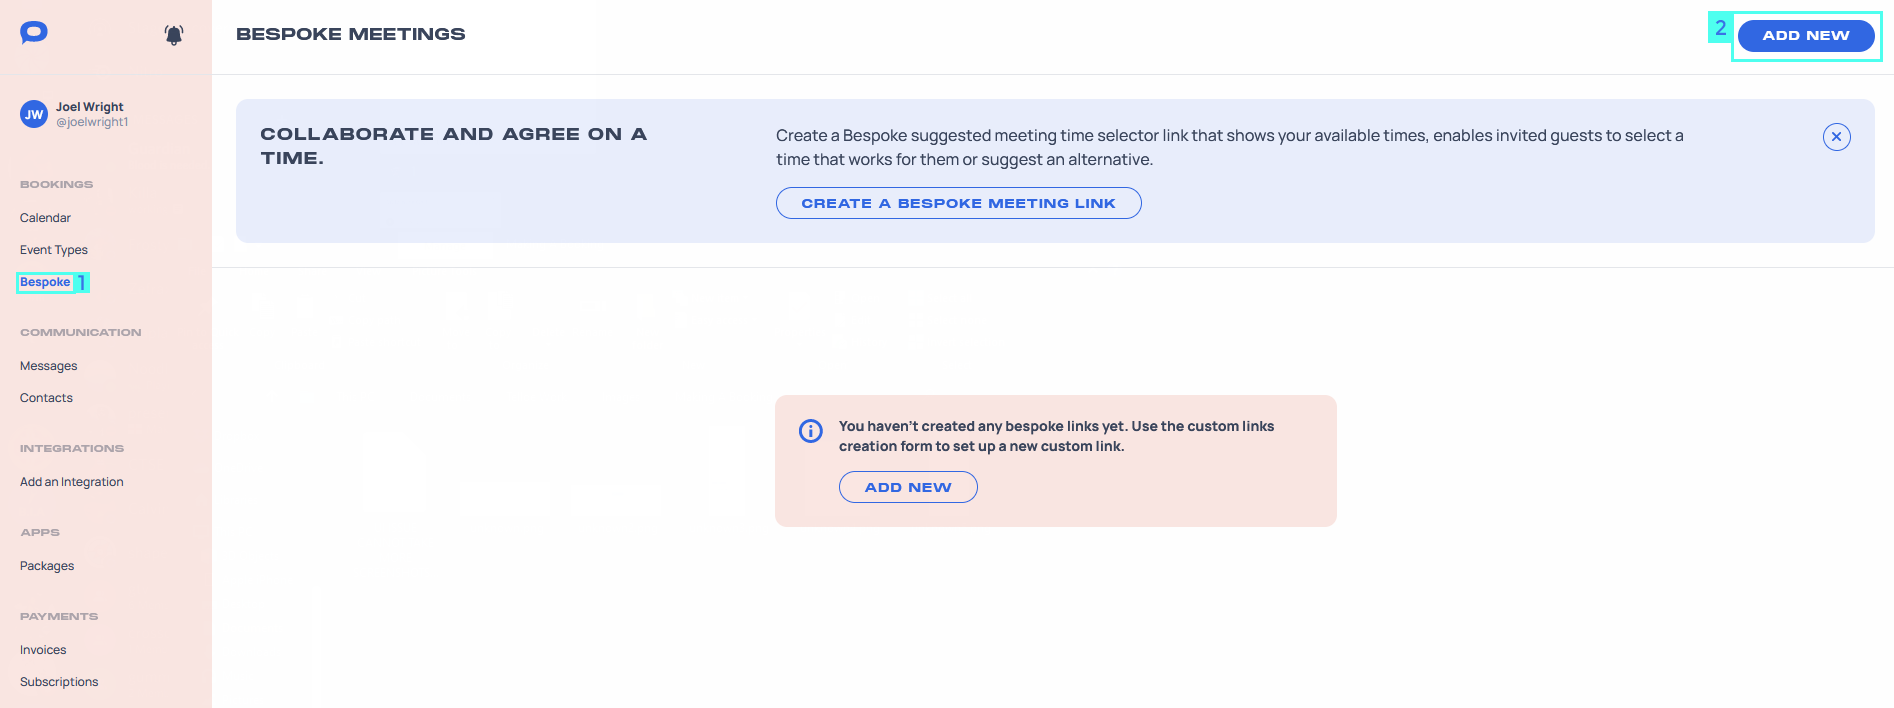Click the @joelwright1 handle

[92, 122]
